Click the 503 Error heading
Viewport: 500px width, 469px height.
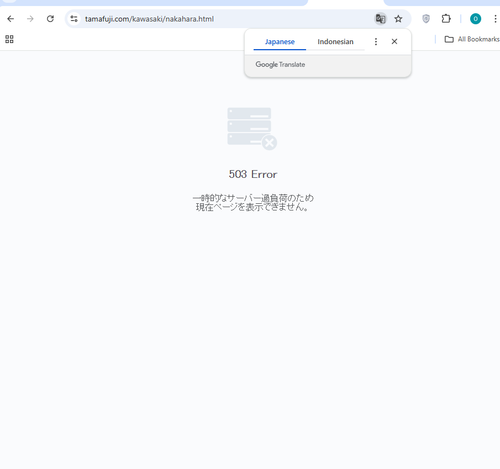(x=253, y=174)
